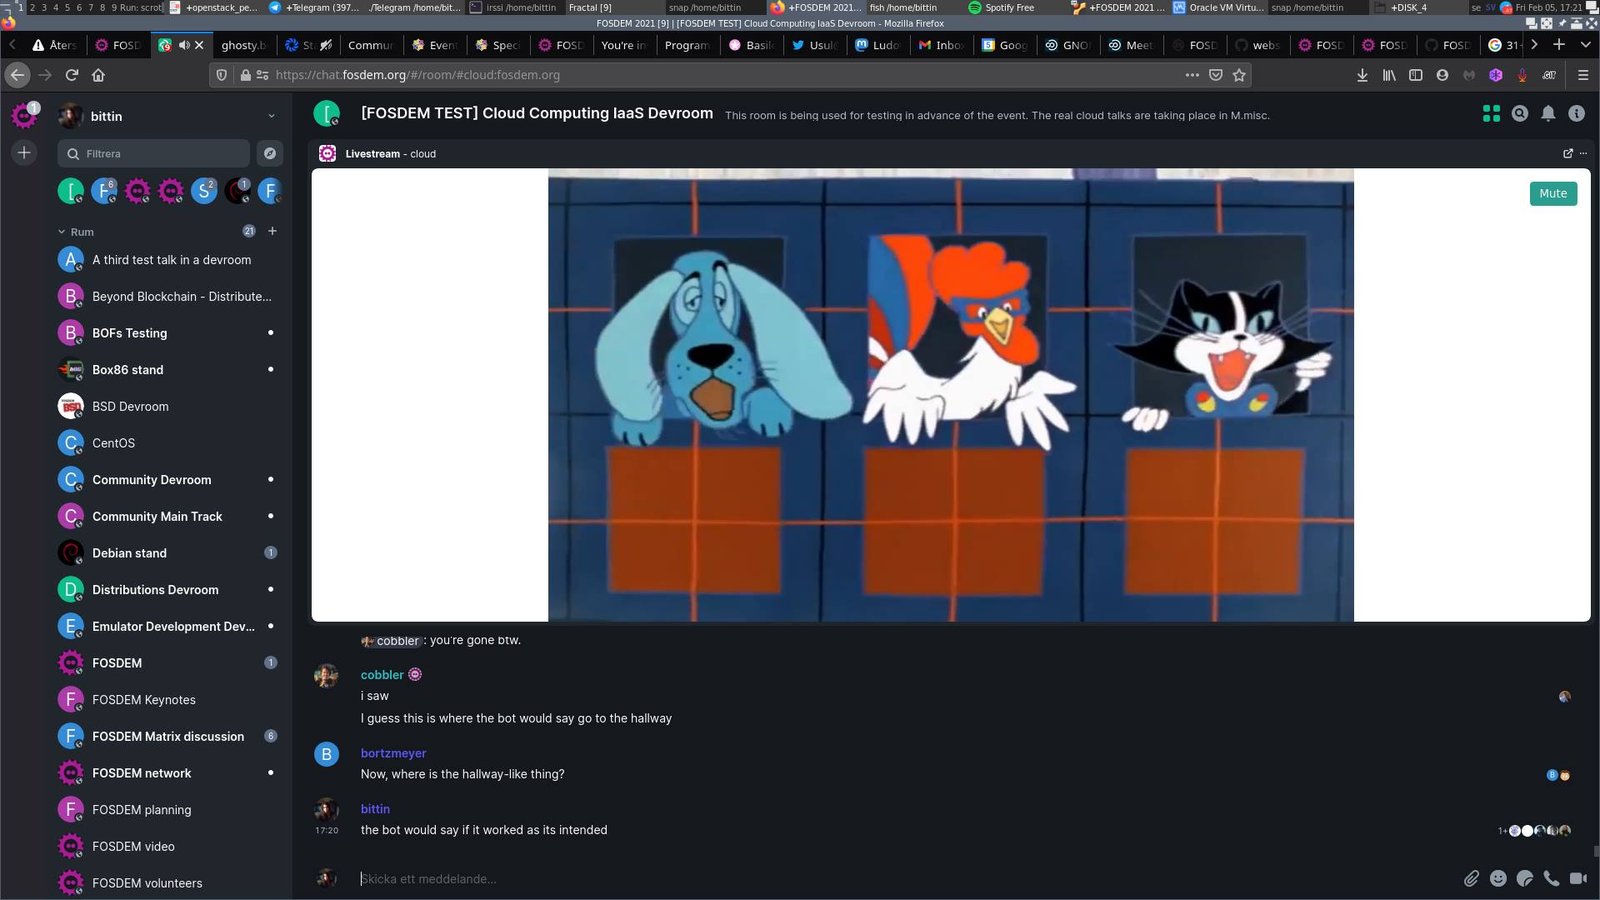Start a voice call with phone icon
Viewport: 1600px width, 900px height.
(1551, 878)
